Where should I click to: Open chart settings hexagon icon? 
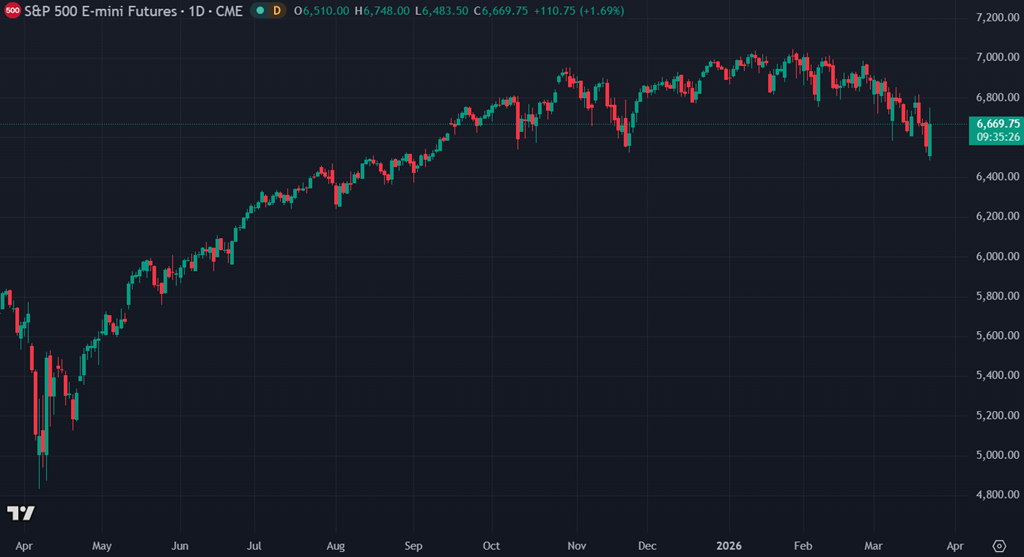999,546
